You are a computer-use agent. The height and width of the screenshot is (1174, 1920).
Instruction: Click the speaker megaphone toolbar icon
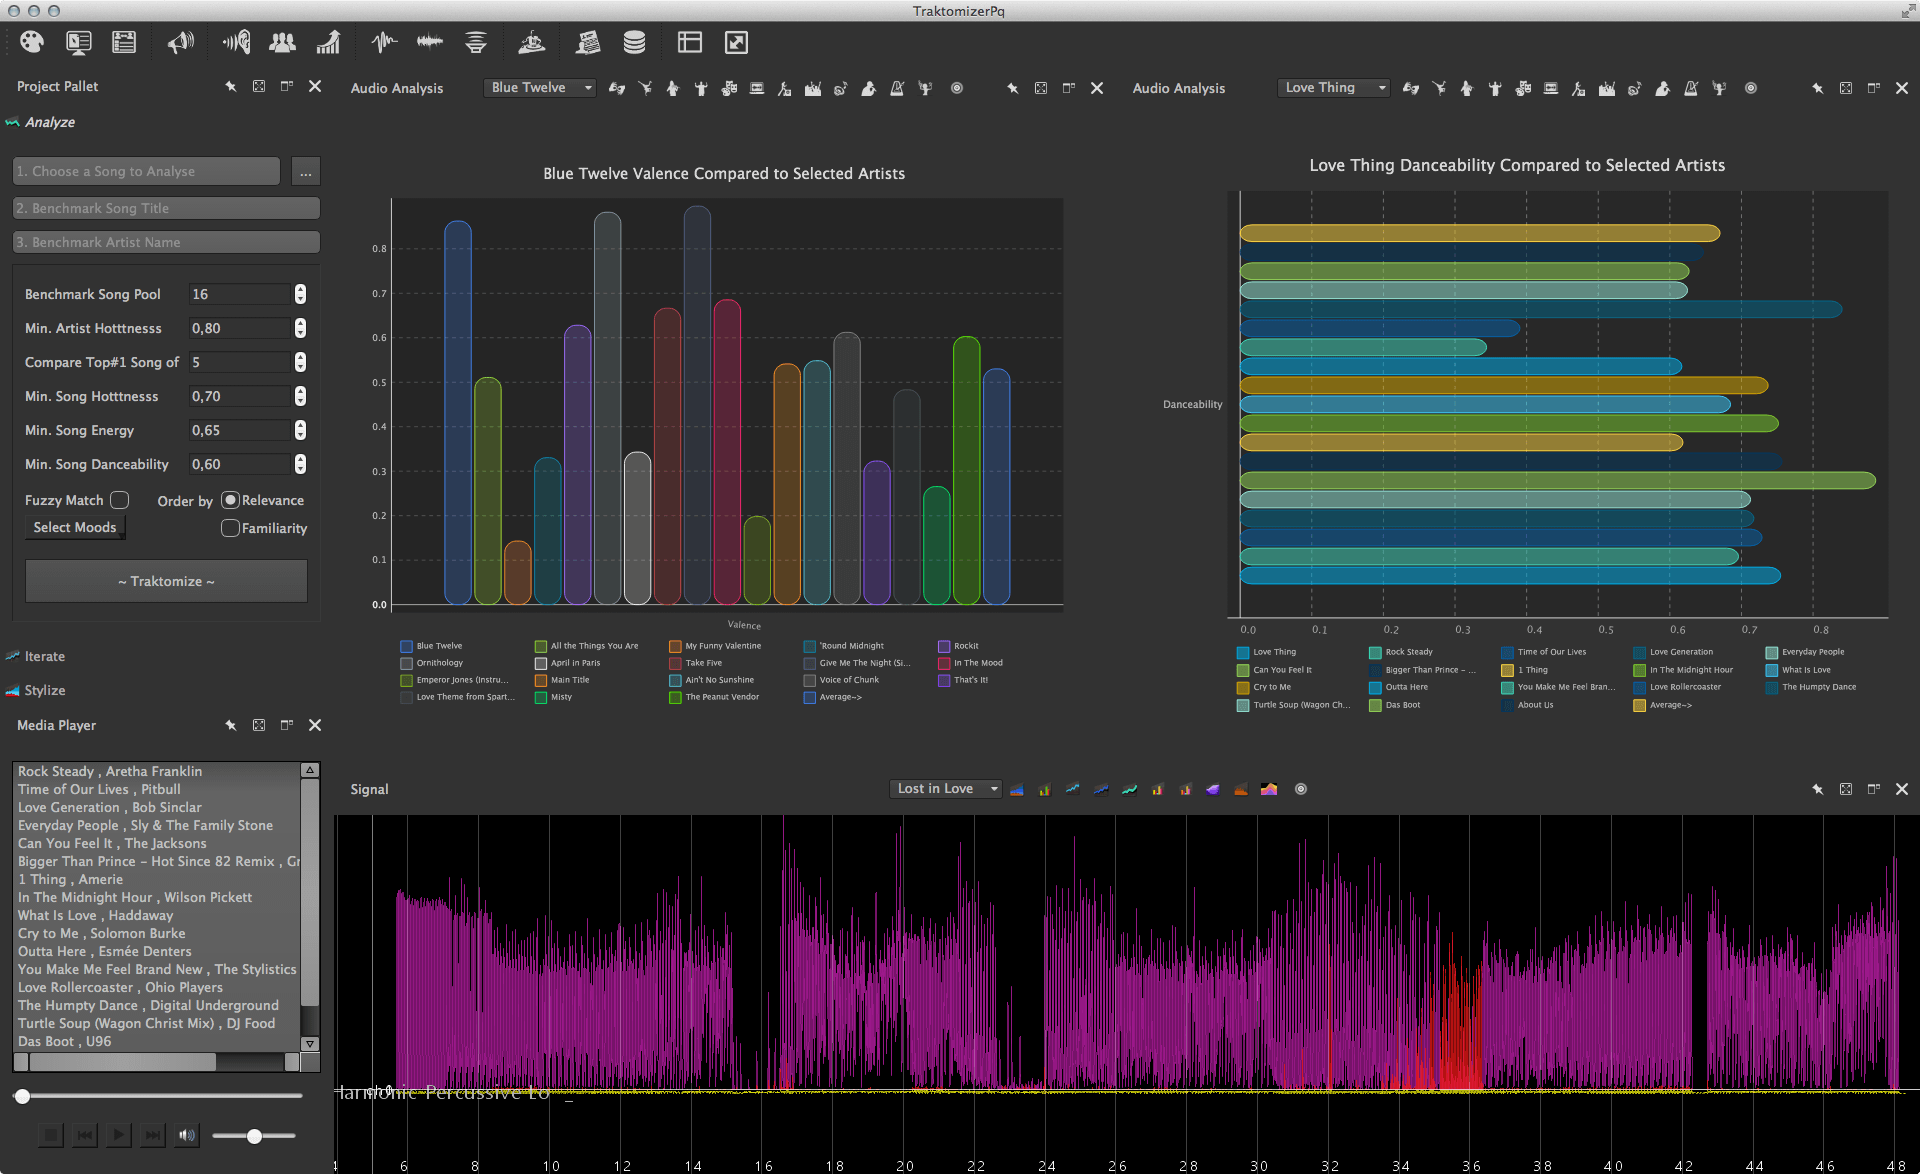point(180,42)
